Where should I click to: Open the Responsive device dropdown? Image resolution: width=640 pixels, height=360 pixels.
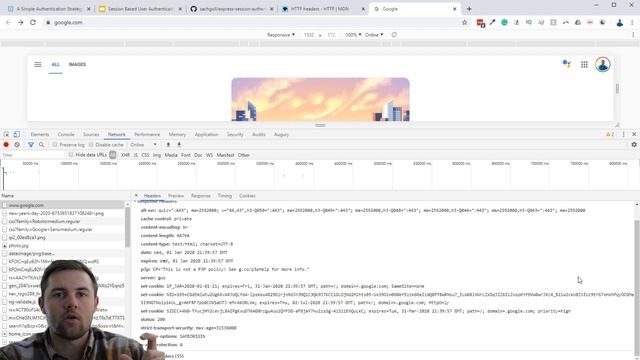281,35
